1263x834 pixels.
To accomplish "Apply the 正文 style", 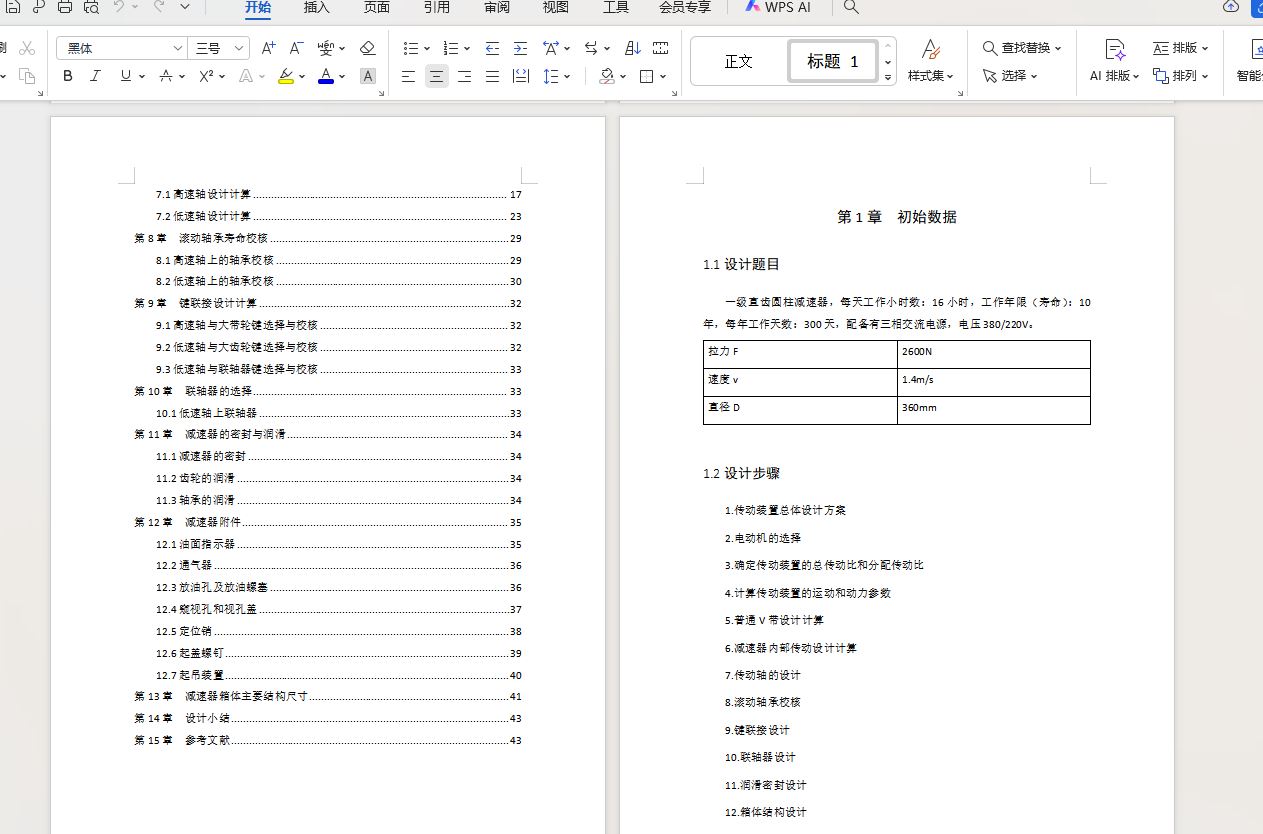I will click(x=739, y=61).
